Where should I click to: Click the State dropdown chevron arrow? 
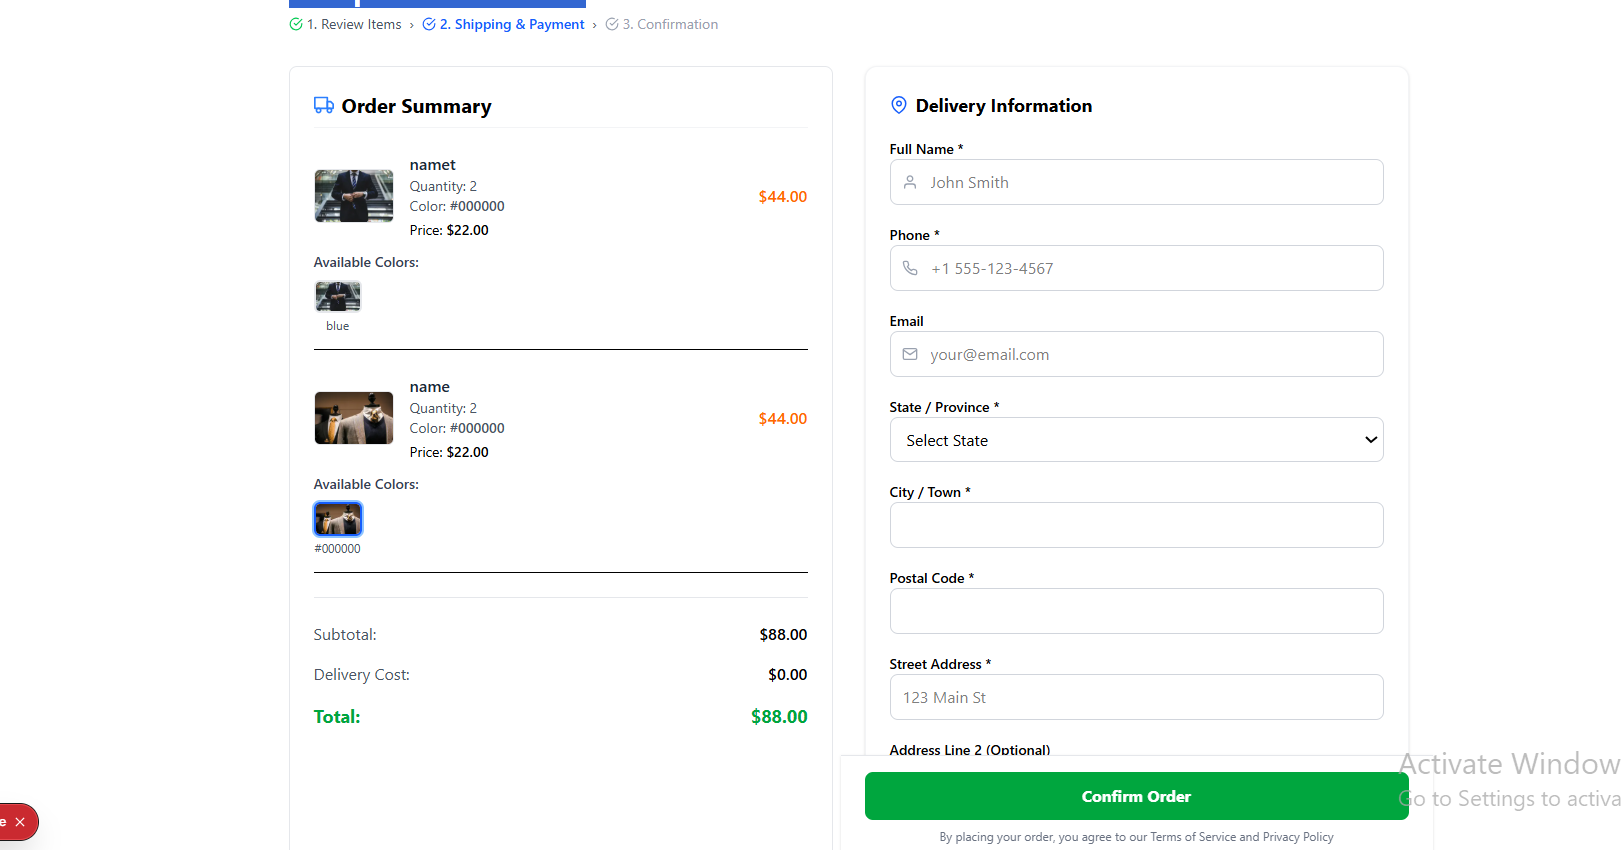point(1371,440)
